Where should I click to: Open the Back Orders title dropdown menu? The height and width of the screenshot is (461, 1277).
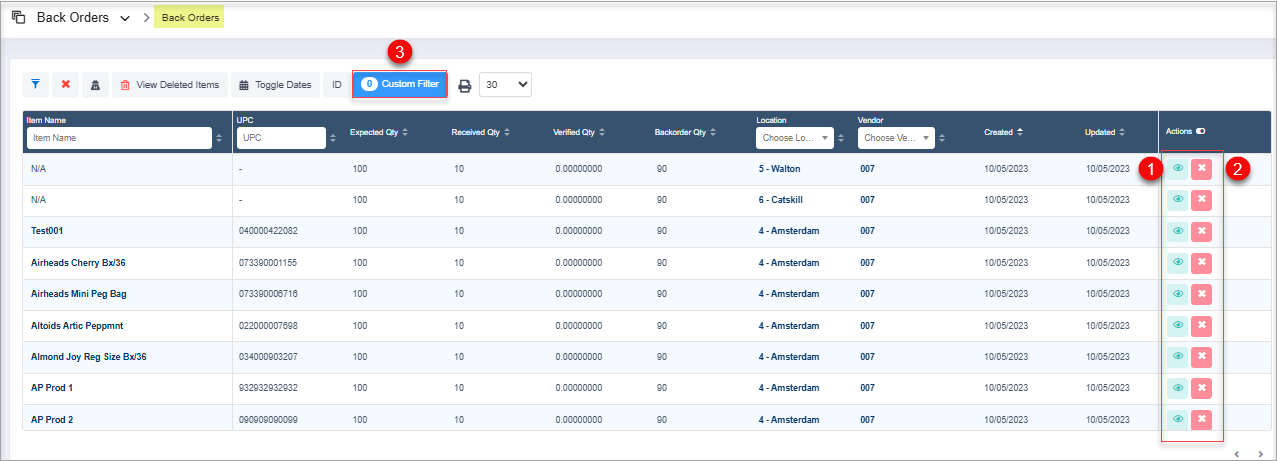pos(124,18)
